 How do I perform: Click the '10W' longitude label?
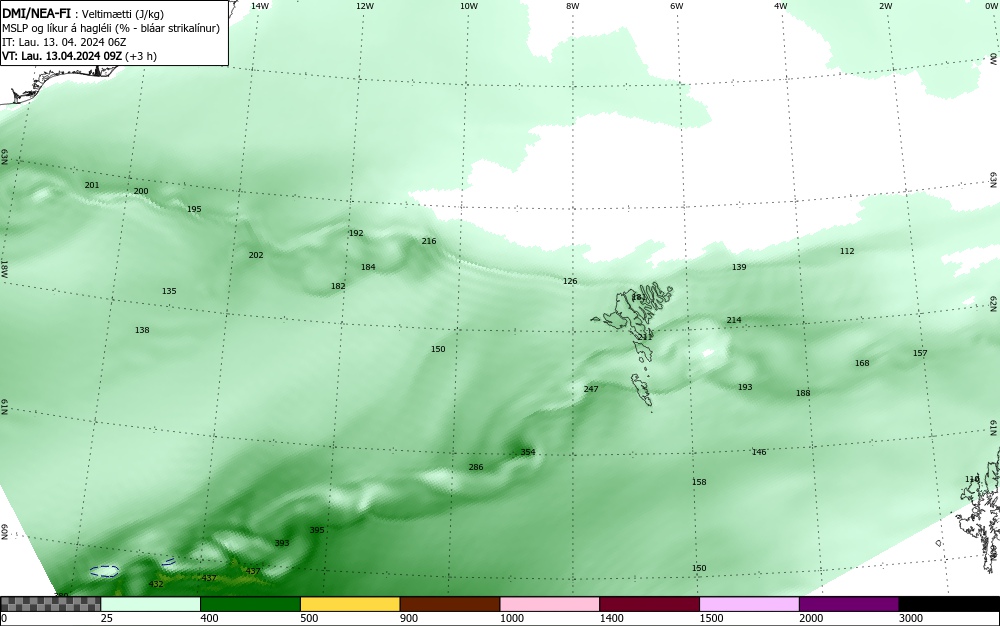pyautogui.click(x=469, y=6)
